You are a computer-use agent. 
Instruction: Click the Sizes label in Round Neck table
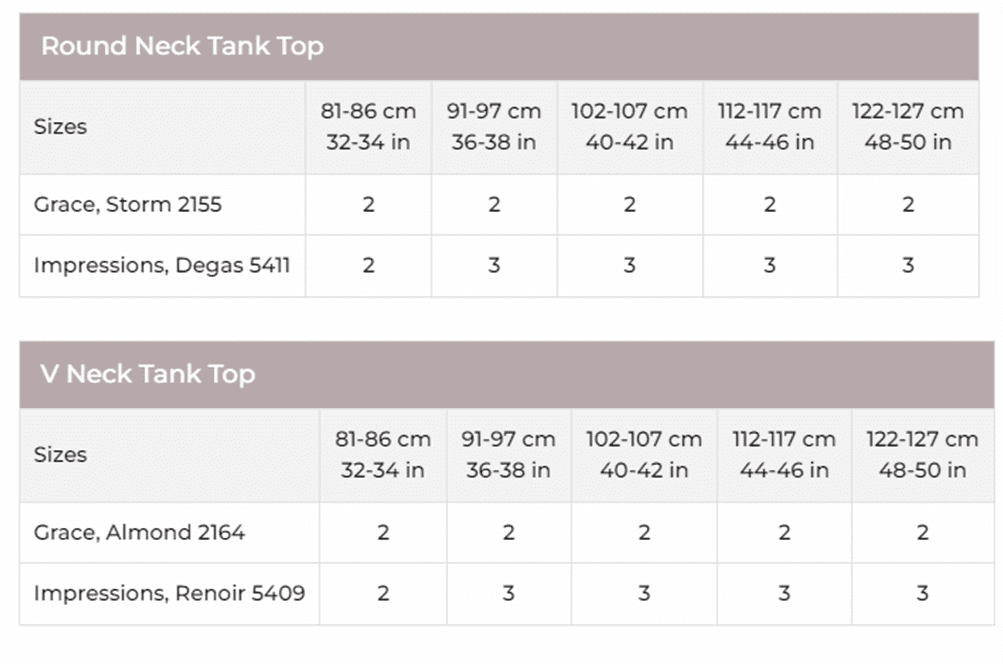point(60,127)
